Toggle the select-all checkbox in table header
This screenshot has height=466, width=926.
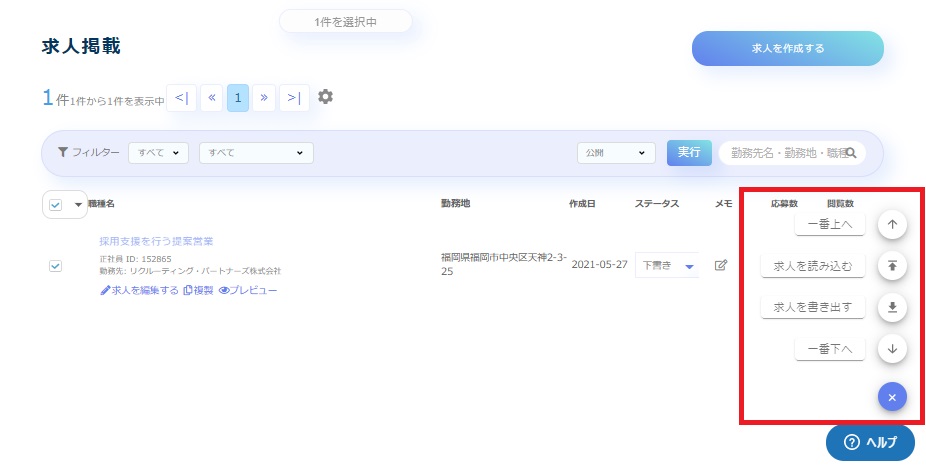55,204
